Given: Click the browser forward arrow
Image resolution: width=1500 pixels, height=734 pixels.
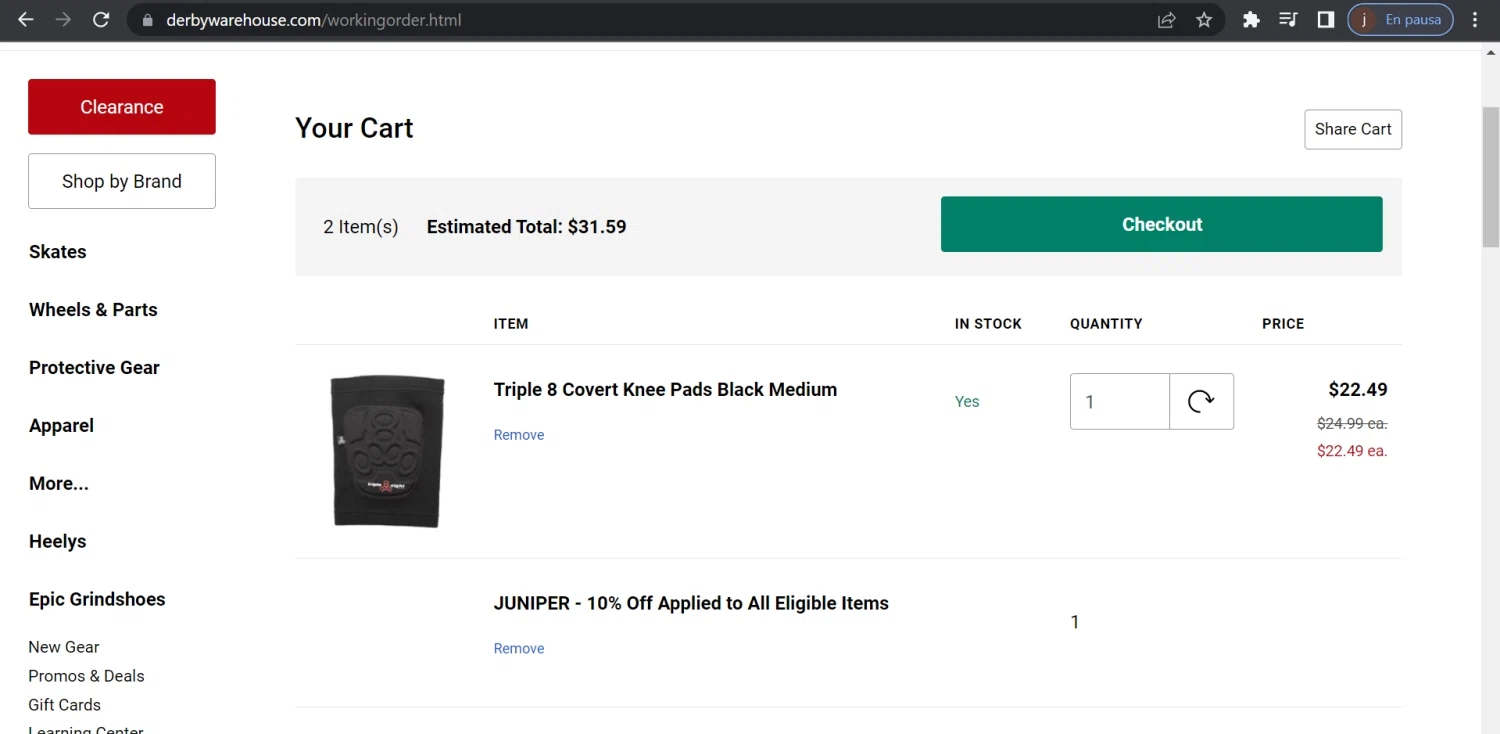Looking at the screenshot, I should [63, 20].
